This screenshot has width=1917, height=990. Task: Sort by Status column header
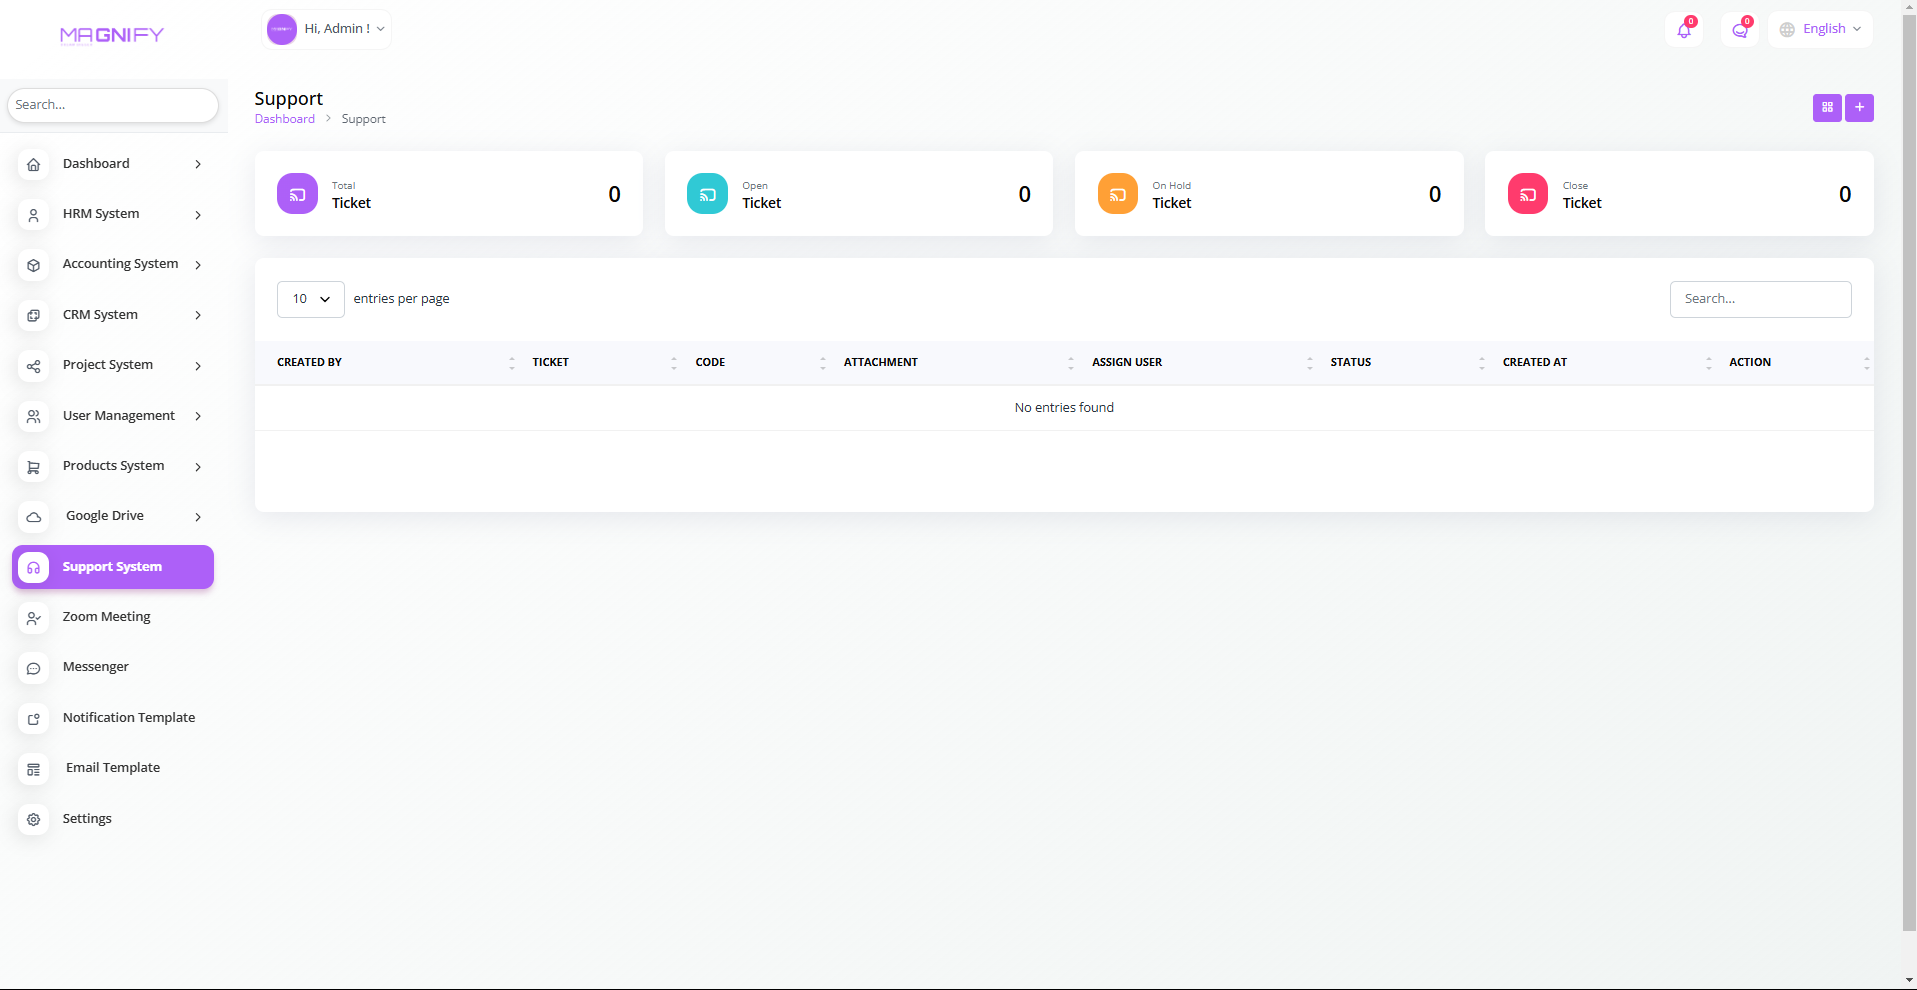tap(1407, 362)
